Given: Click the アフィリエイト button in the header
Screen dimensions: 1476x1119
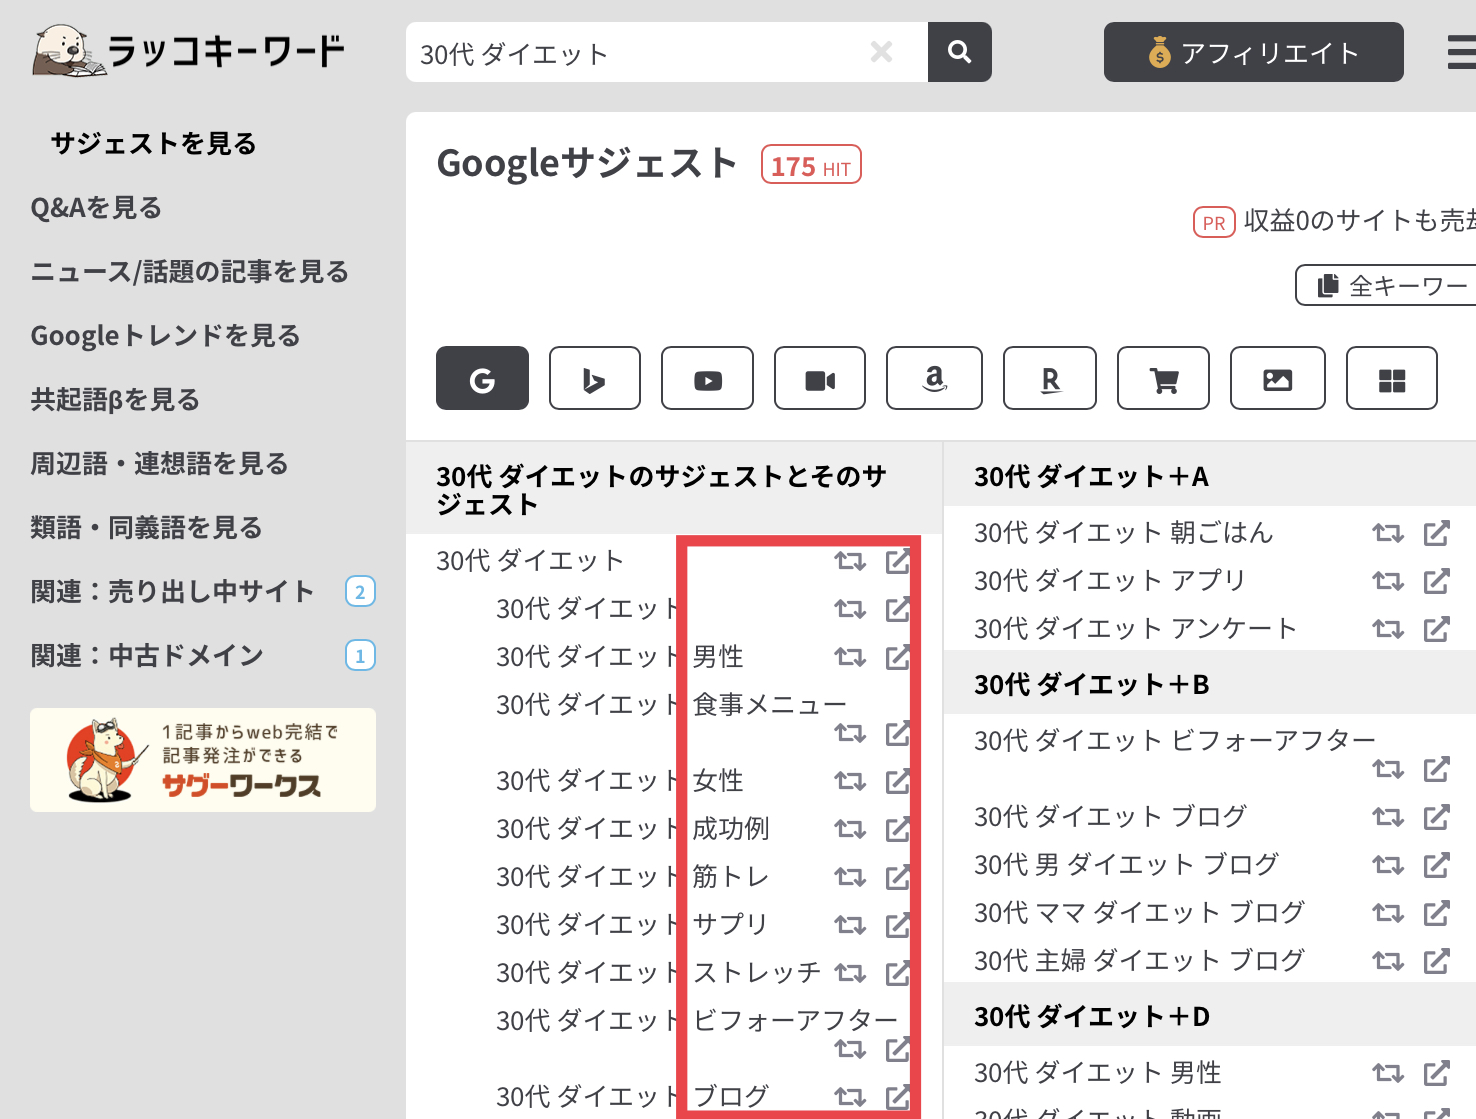Looking at the screenshot, I should pos(1254,52).
